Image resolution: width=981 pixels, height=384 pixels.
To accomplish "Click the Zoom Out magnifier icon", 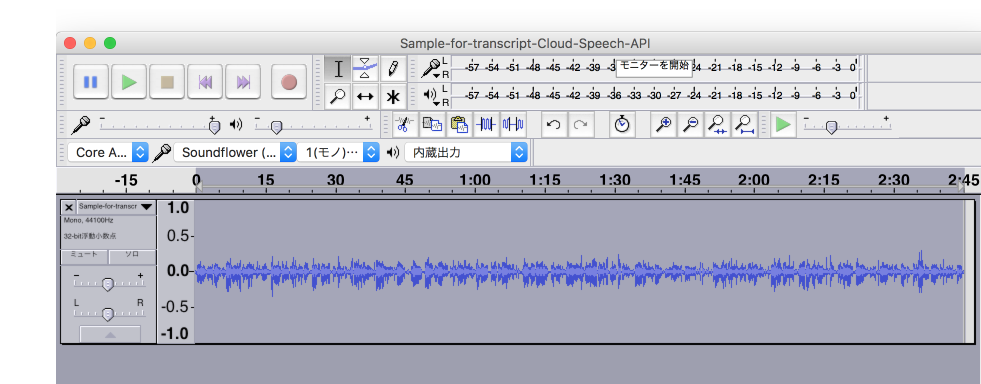I will pyautogui.click(x=690, y=124).
